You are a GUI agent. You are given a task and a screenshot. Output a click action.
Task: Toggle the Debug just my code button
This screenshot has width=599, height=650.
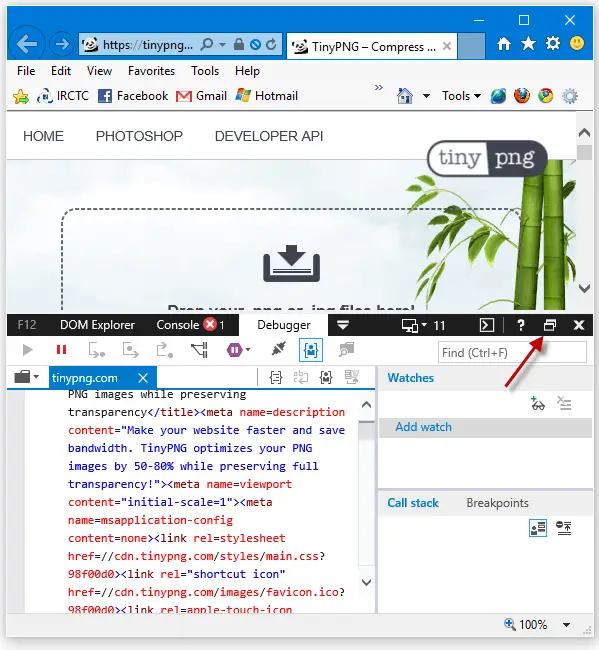311,350
